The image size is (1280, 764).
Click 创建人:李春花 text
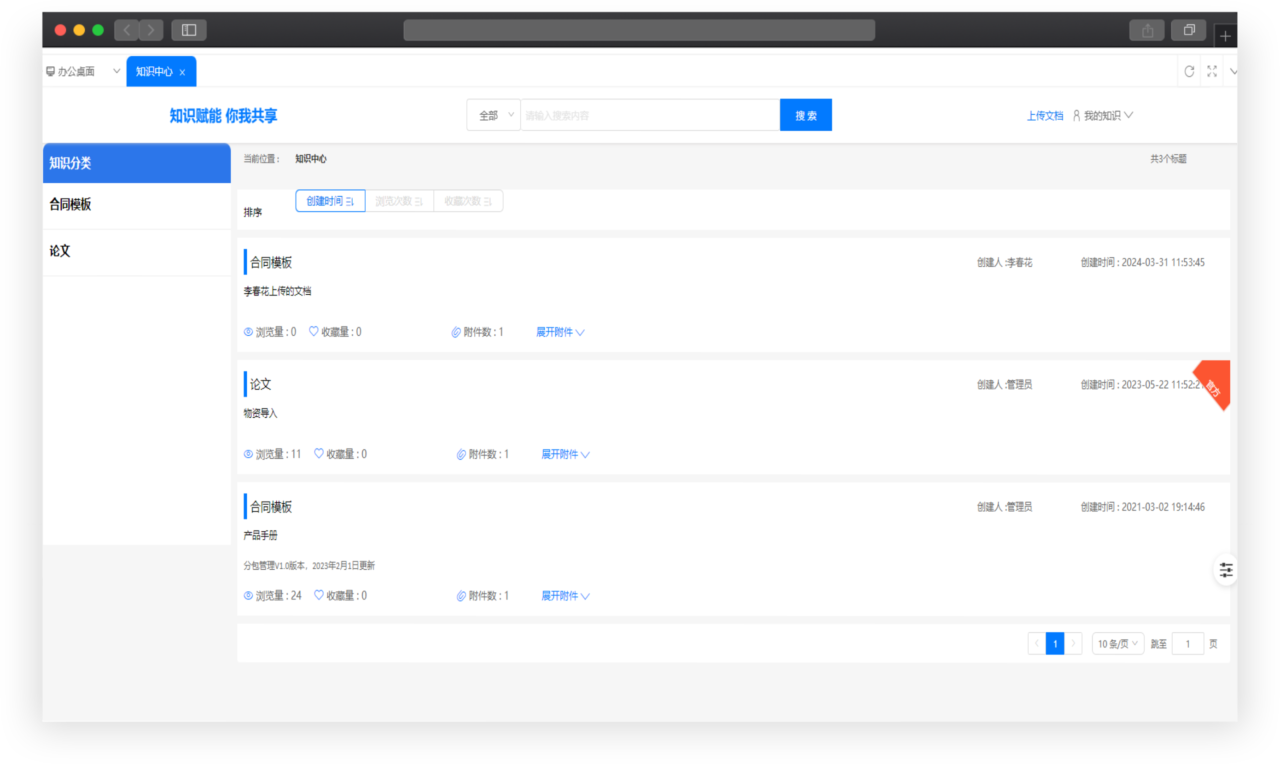(x=1004, y=263)
